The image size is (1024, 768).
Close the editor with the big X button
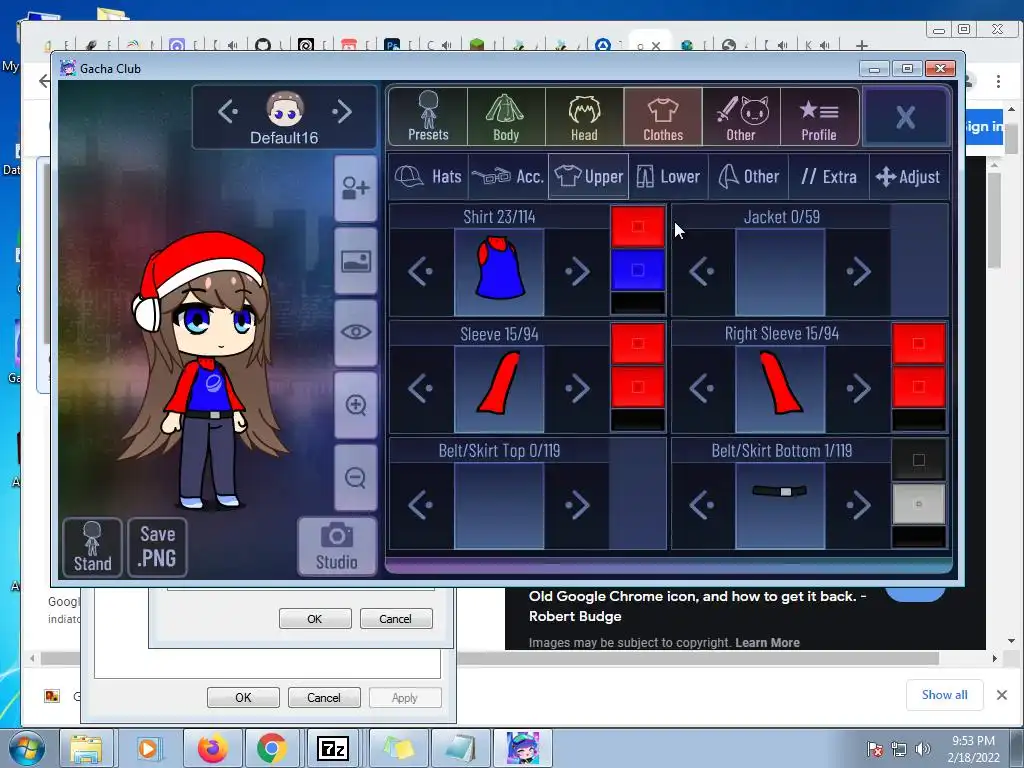tap(905, 117)
